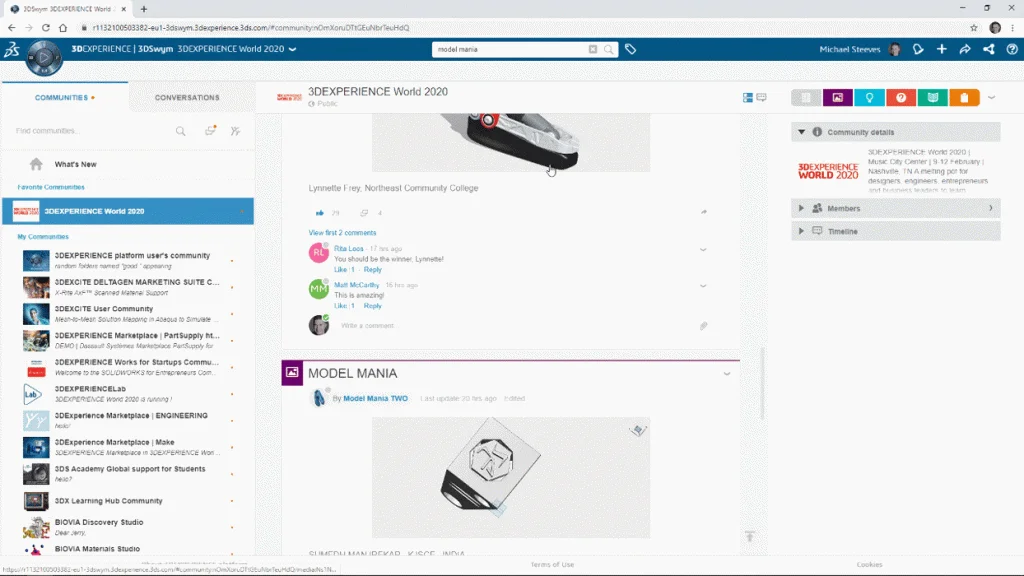1024x576 pixels.
Task: Collapse the Community details section
Action: coord(801,132)
